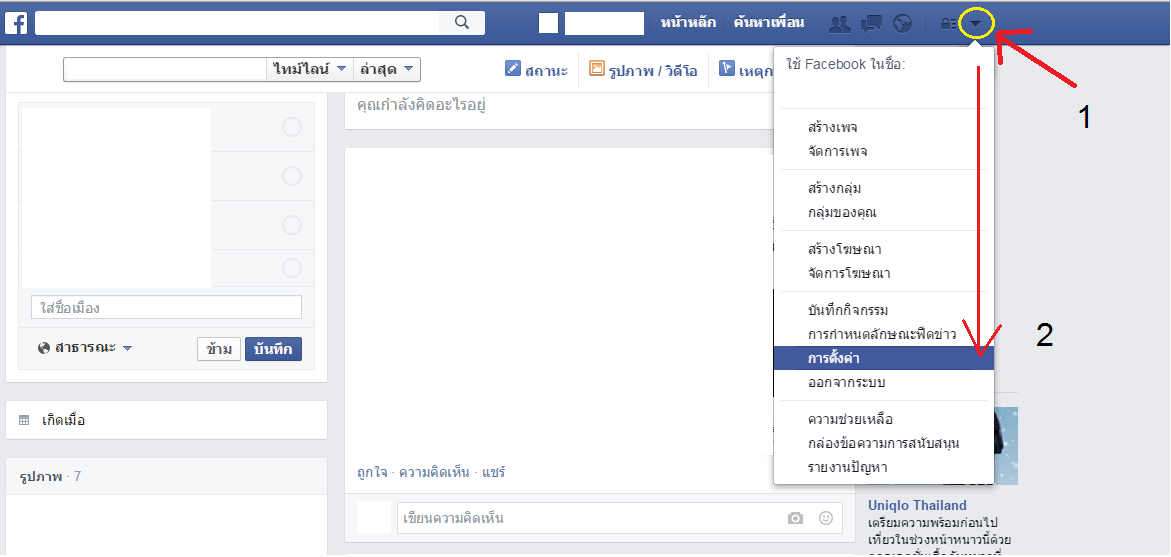This screenshot has width=1171, height=557.
Task: Click the Facebook logo icon
Action: point(17,22)
